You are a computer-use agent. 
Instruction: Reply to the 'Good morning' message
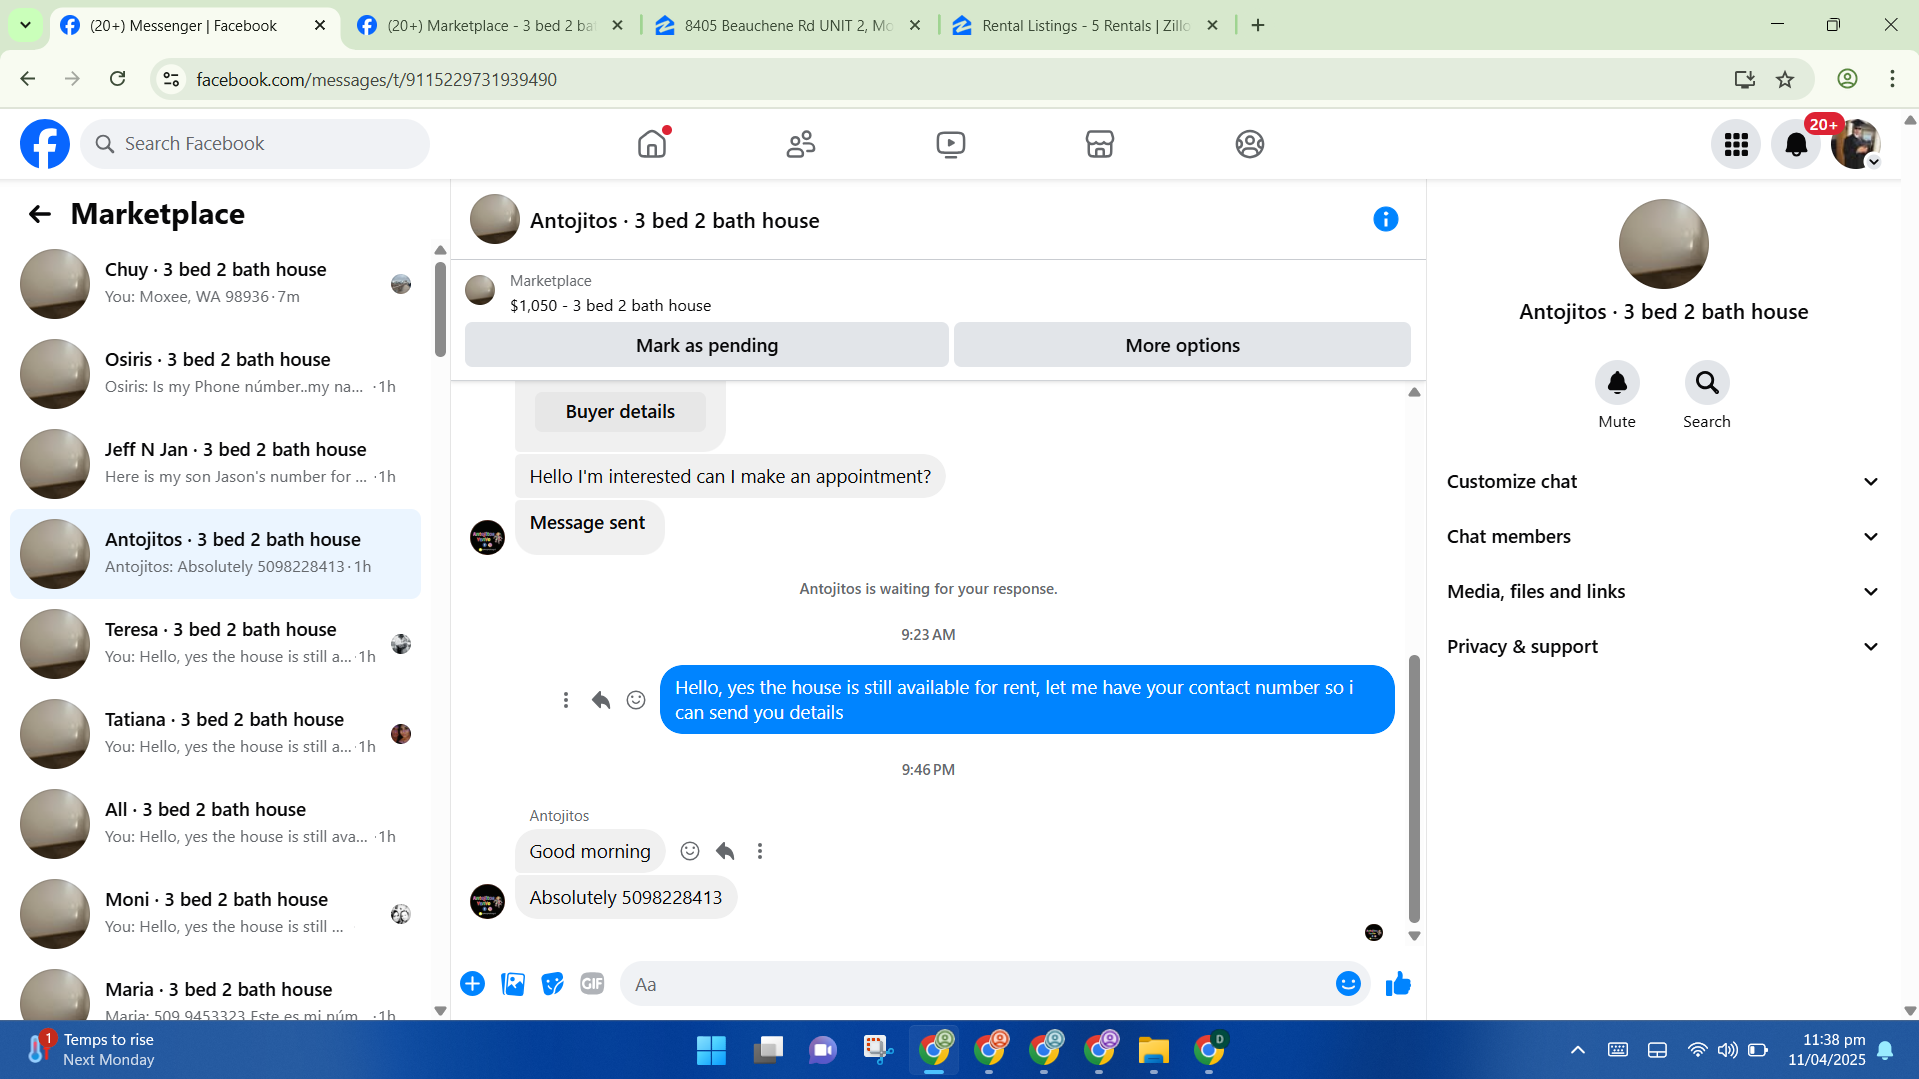725,851
